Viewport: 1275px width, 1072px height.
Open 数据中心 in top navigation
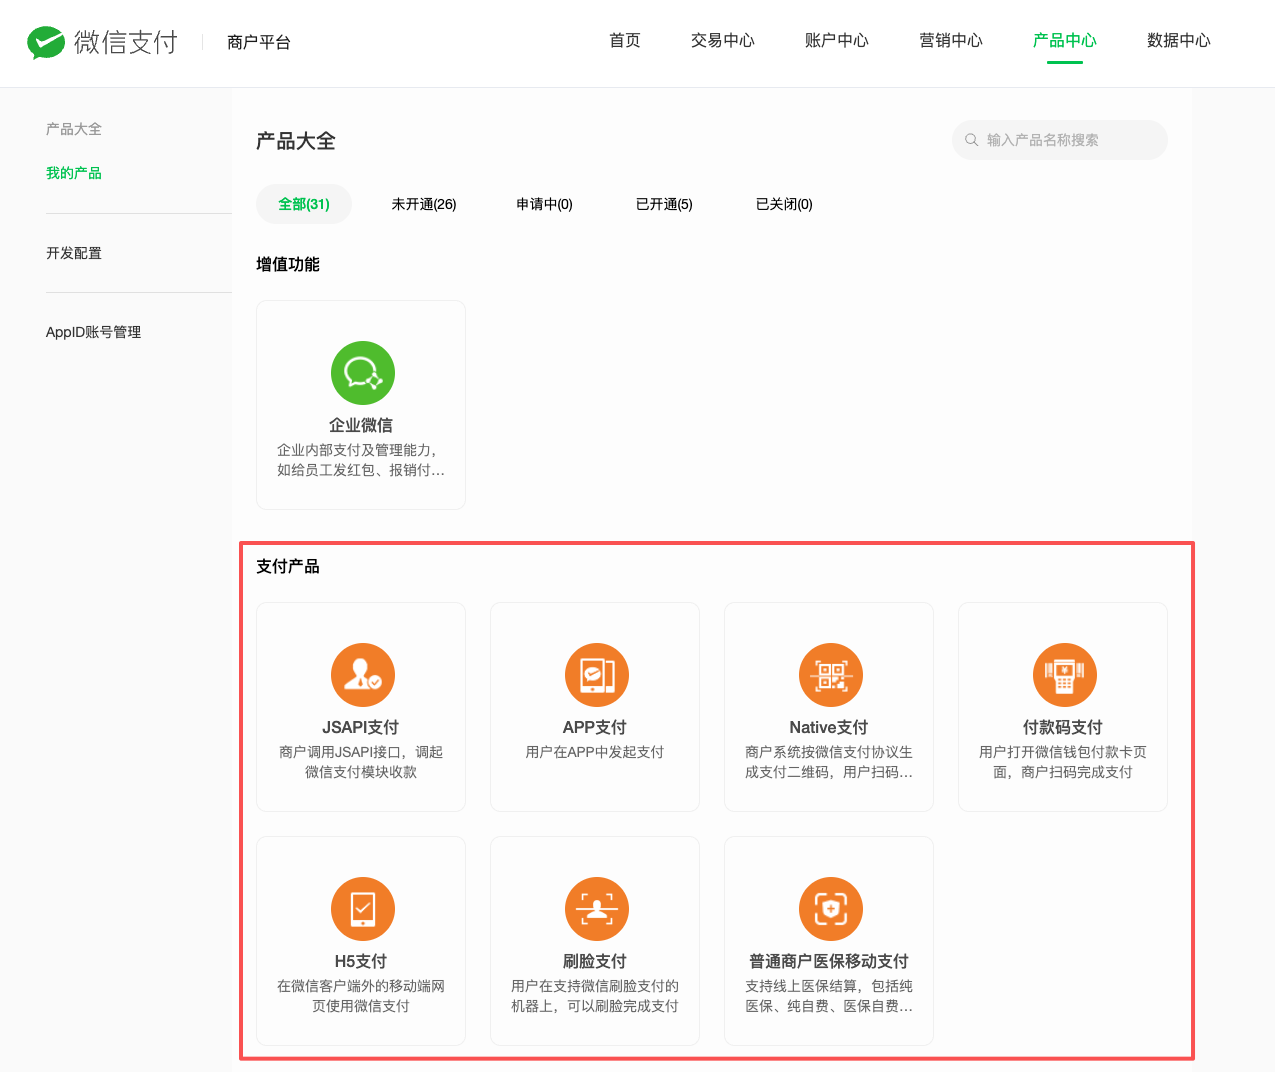pos(1179,41)
